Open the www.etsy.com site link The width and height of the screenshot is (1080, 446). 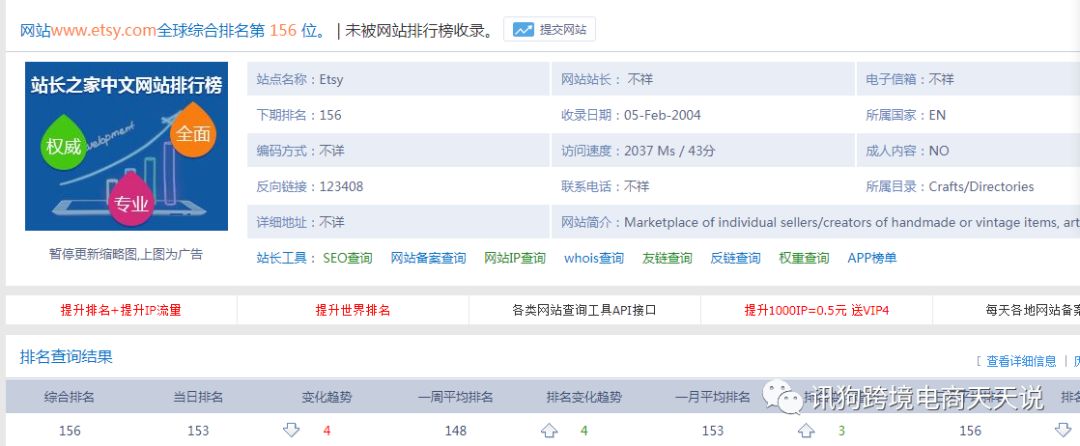tap(104, 31)
